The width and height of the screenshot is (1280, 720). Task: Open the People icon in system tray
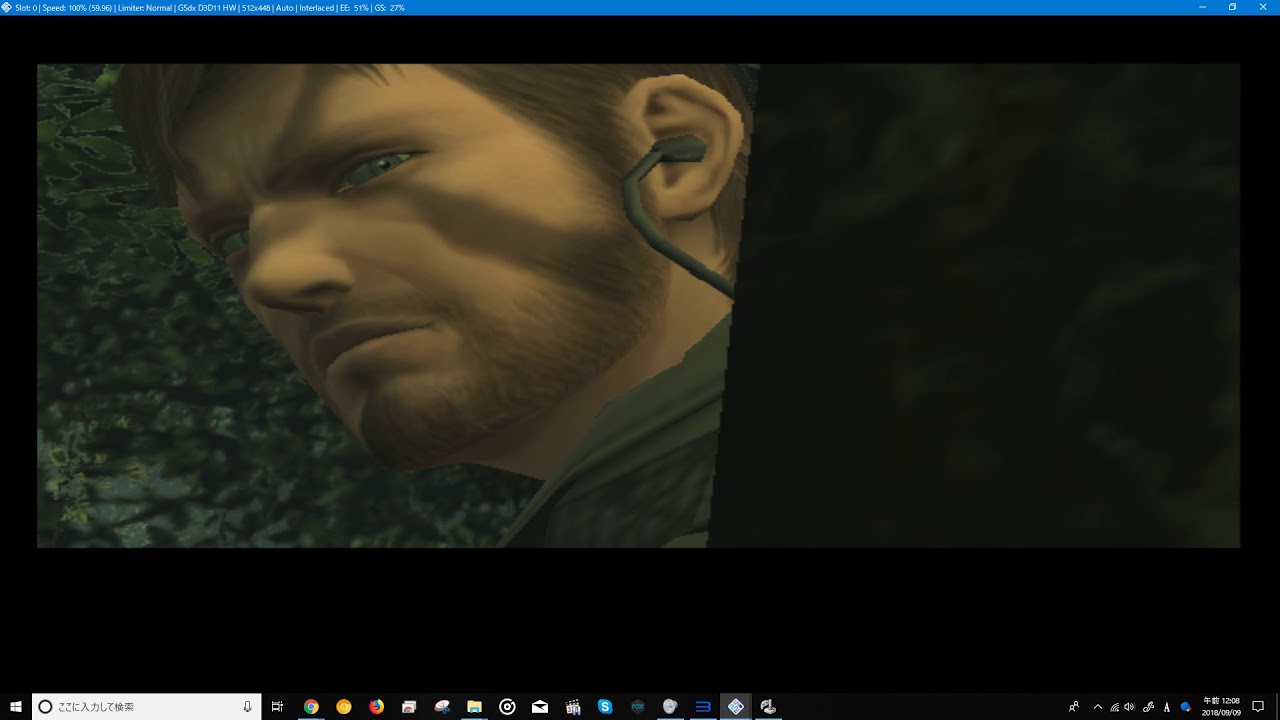[1074, 707]
